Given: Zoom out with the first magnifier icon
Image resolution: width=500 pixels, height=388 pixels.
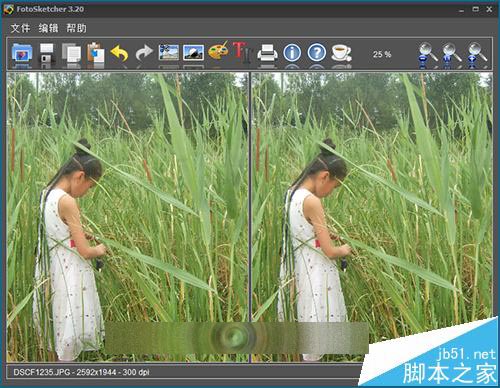Looking at the screenshot, I should (x=428, y=53).
